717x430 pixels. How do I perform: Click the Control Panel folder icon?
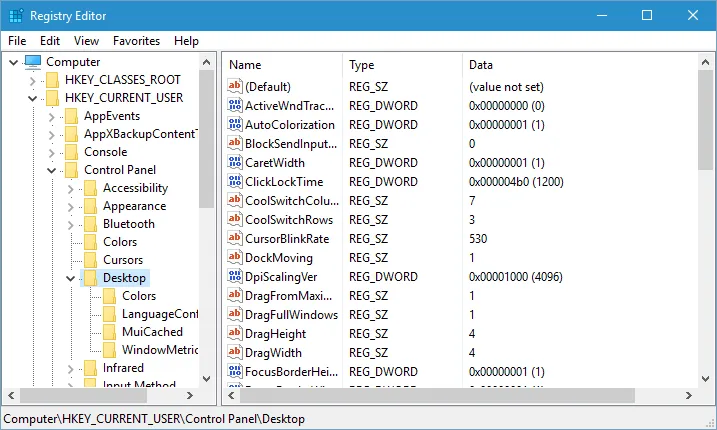[x=71, y=170]
